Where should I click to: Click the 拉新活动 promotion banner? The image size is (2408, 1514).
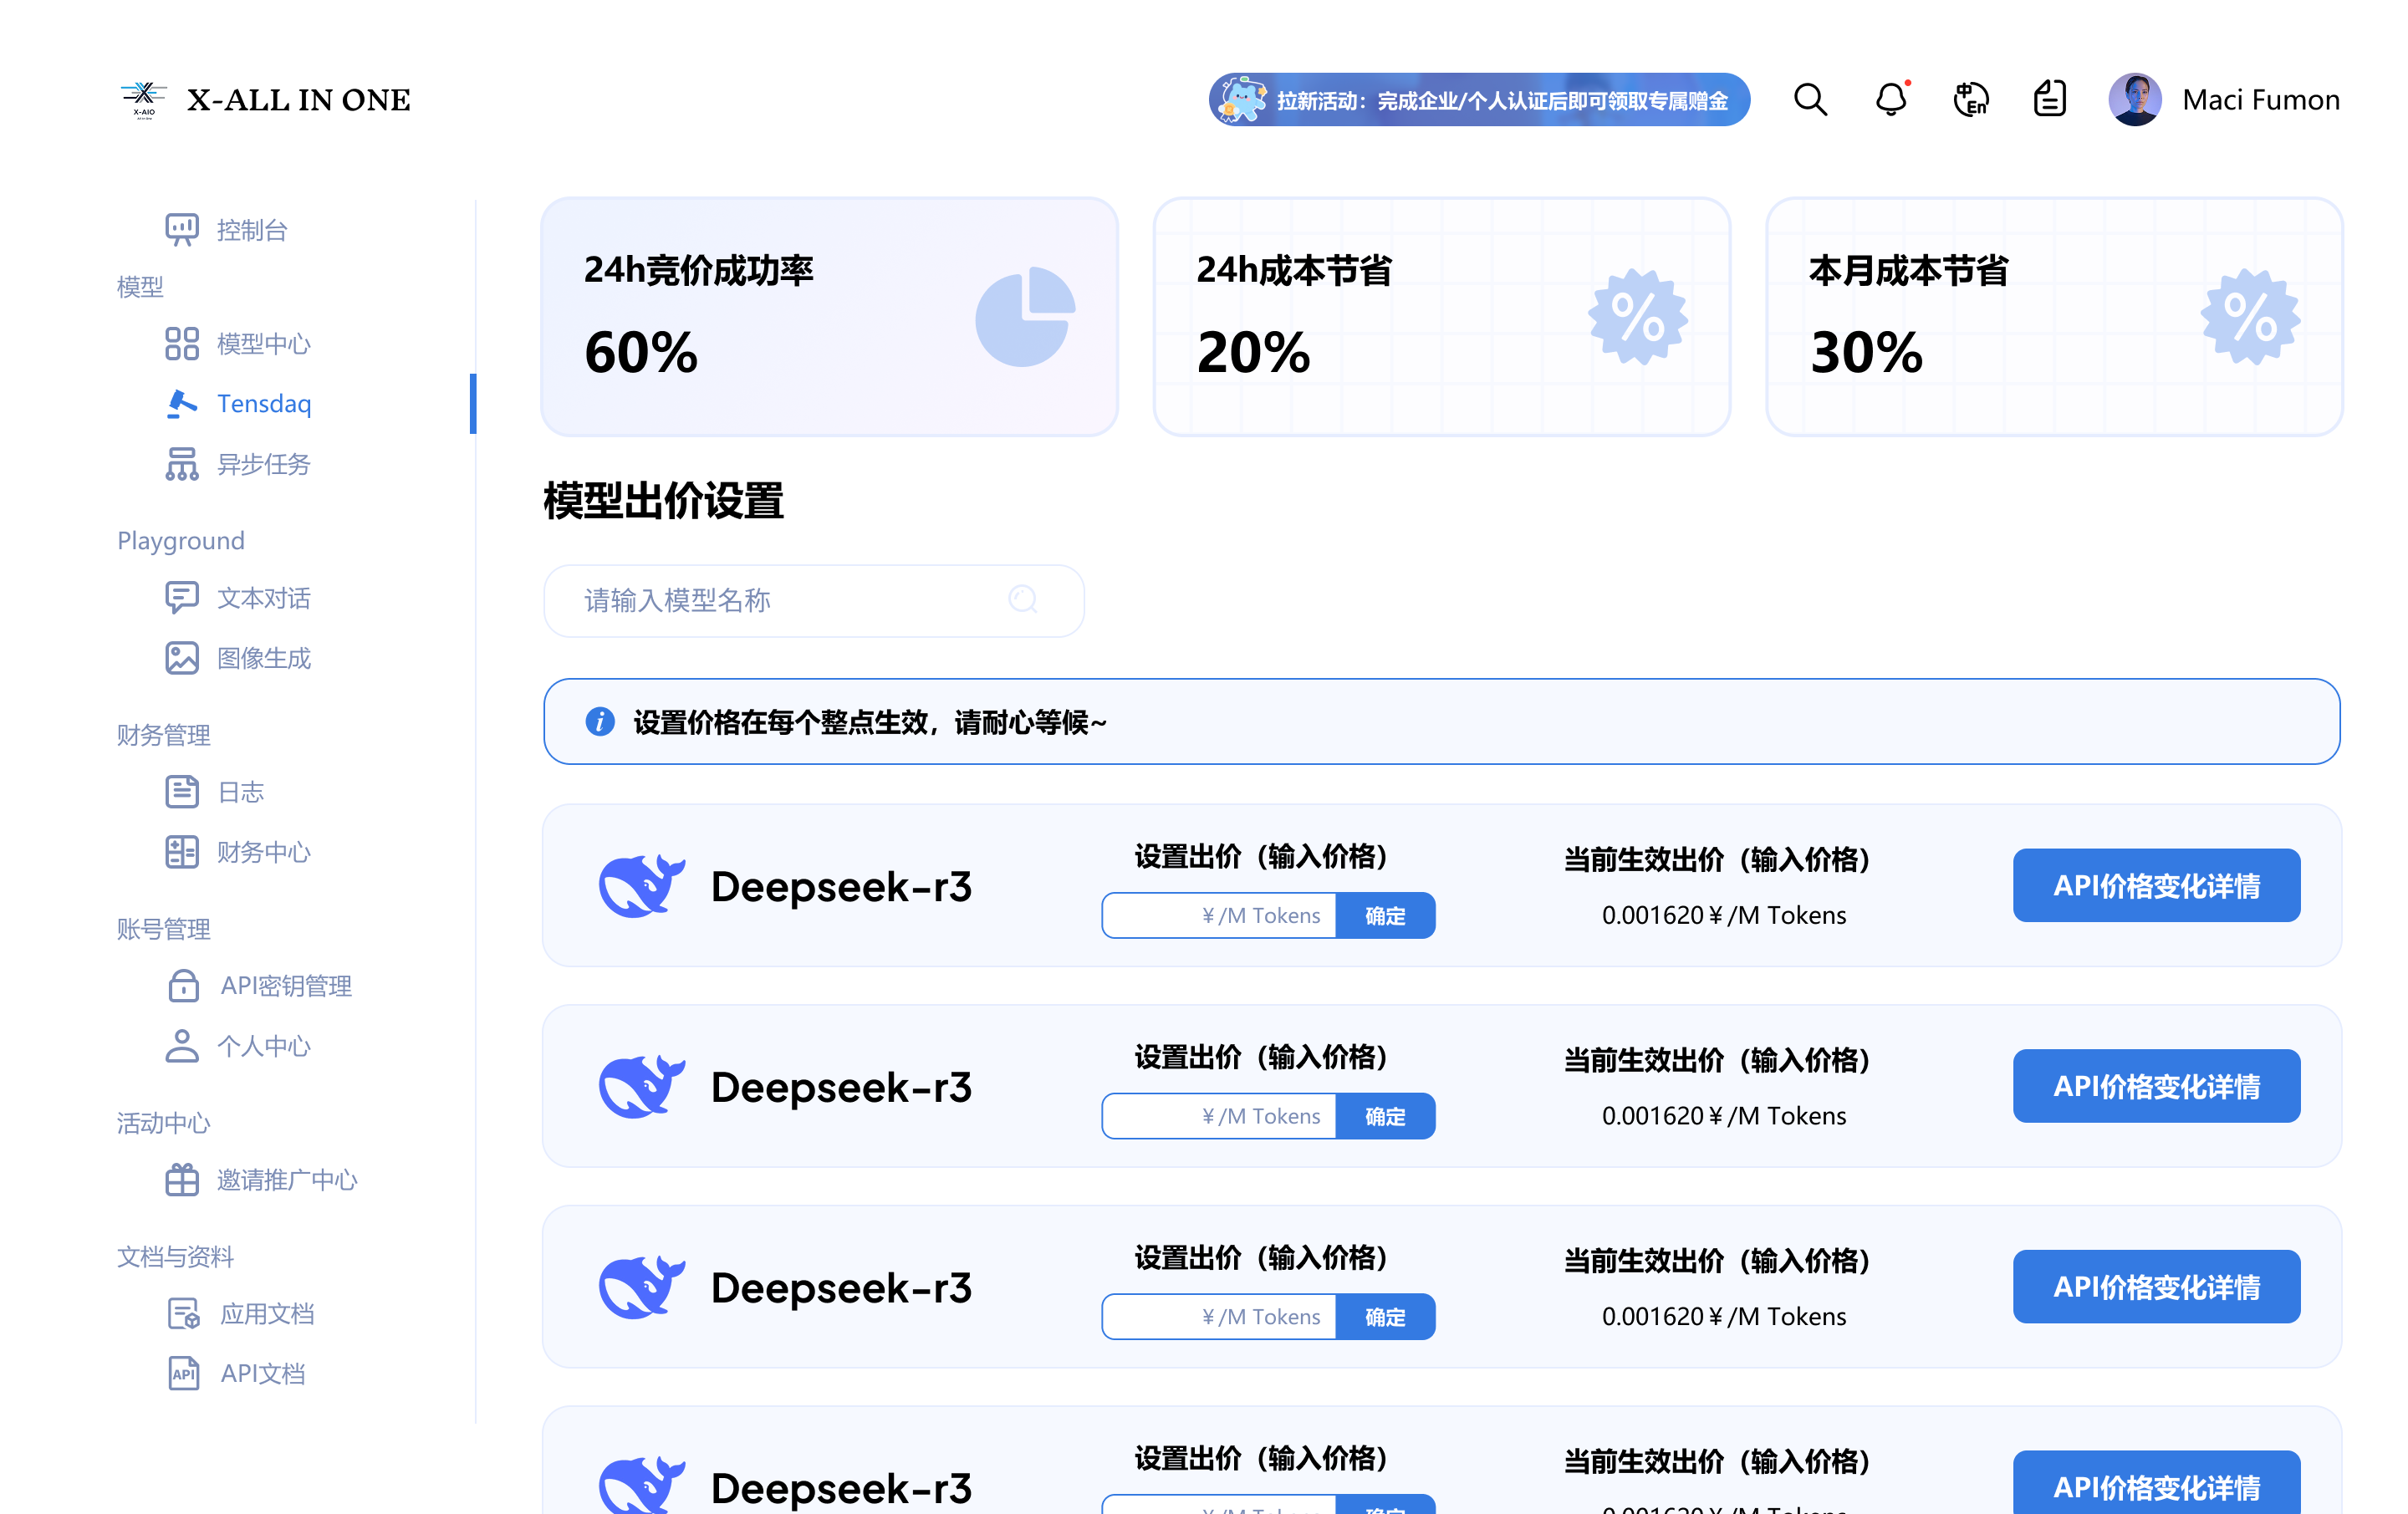(x=1478, y=99)
